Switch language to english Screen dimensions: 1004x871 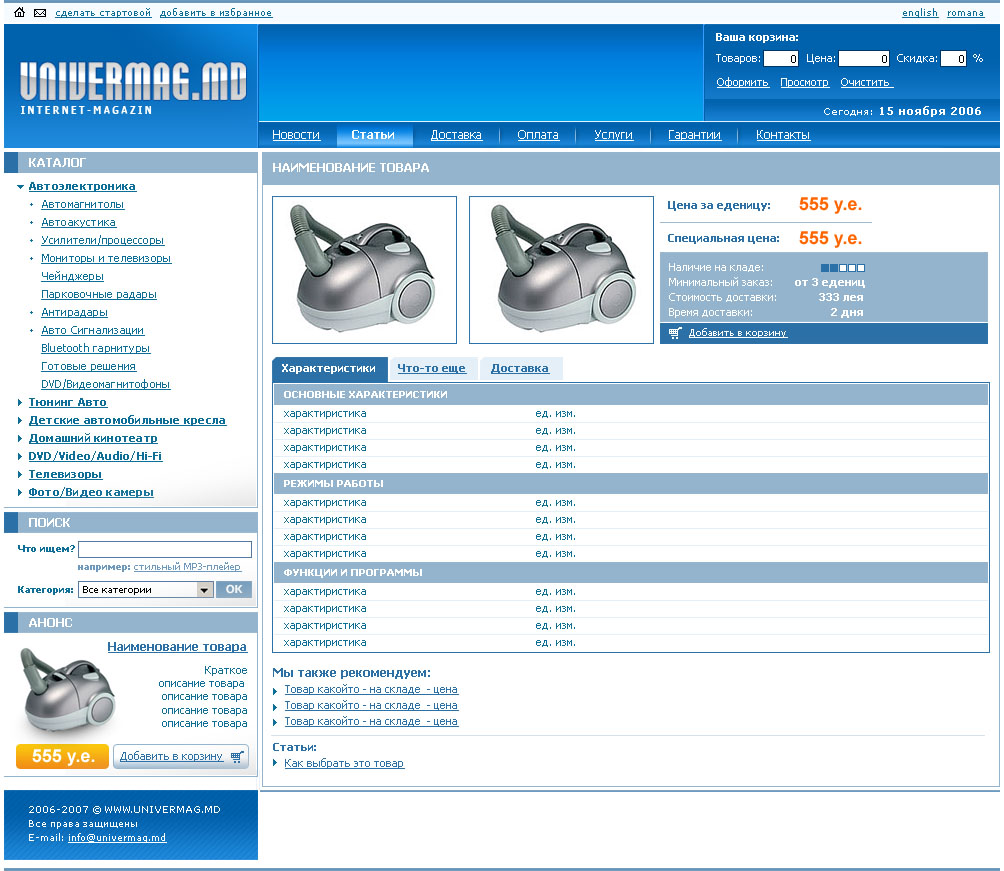click(x=919, y=13)
